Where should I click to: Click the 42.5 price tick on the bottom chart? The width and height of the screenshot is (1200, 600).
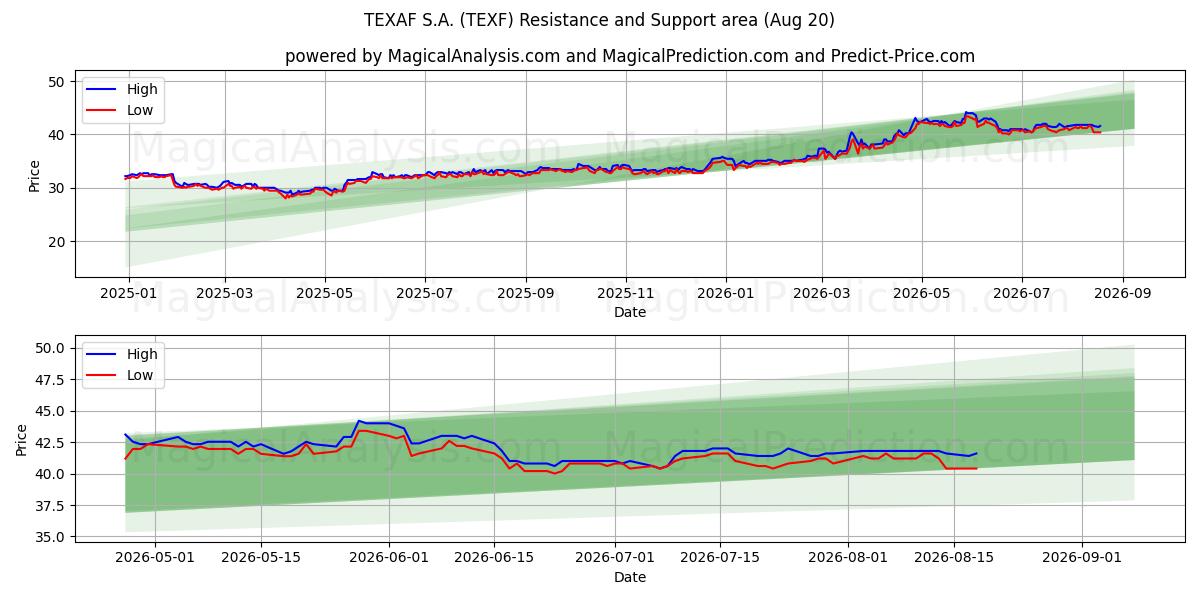[x=51, y=443]
